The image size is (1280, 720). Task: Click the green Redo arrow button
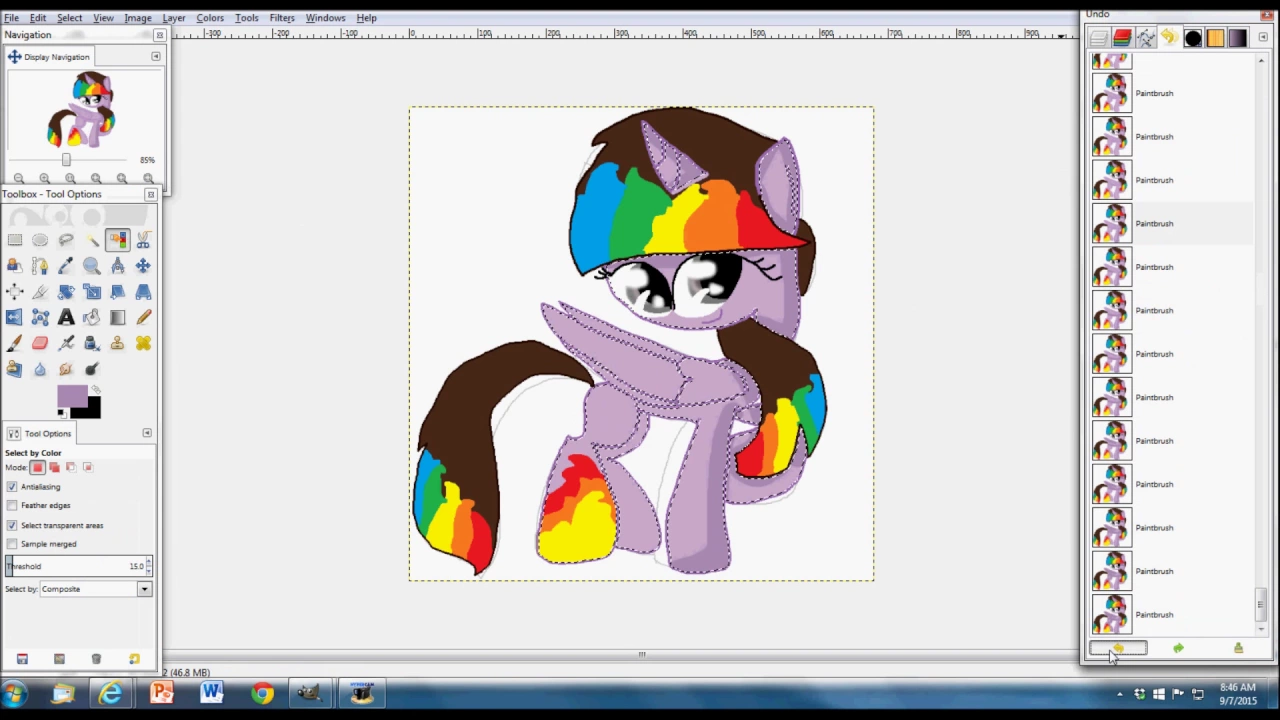[1178, 649]
